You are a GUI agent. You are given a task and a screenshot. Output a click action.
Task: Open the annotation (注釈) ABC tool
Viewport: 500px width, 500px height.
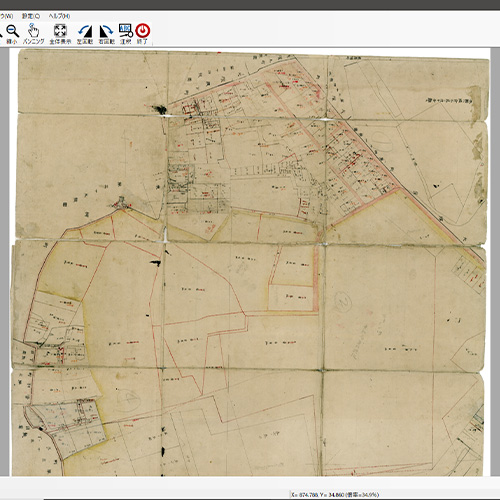[126, 34]
